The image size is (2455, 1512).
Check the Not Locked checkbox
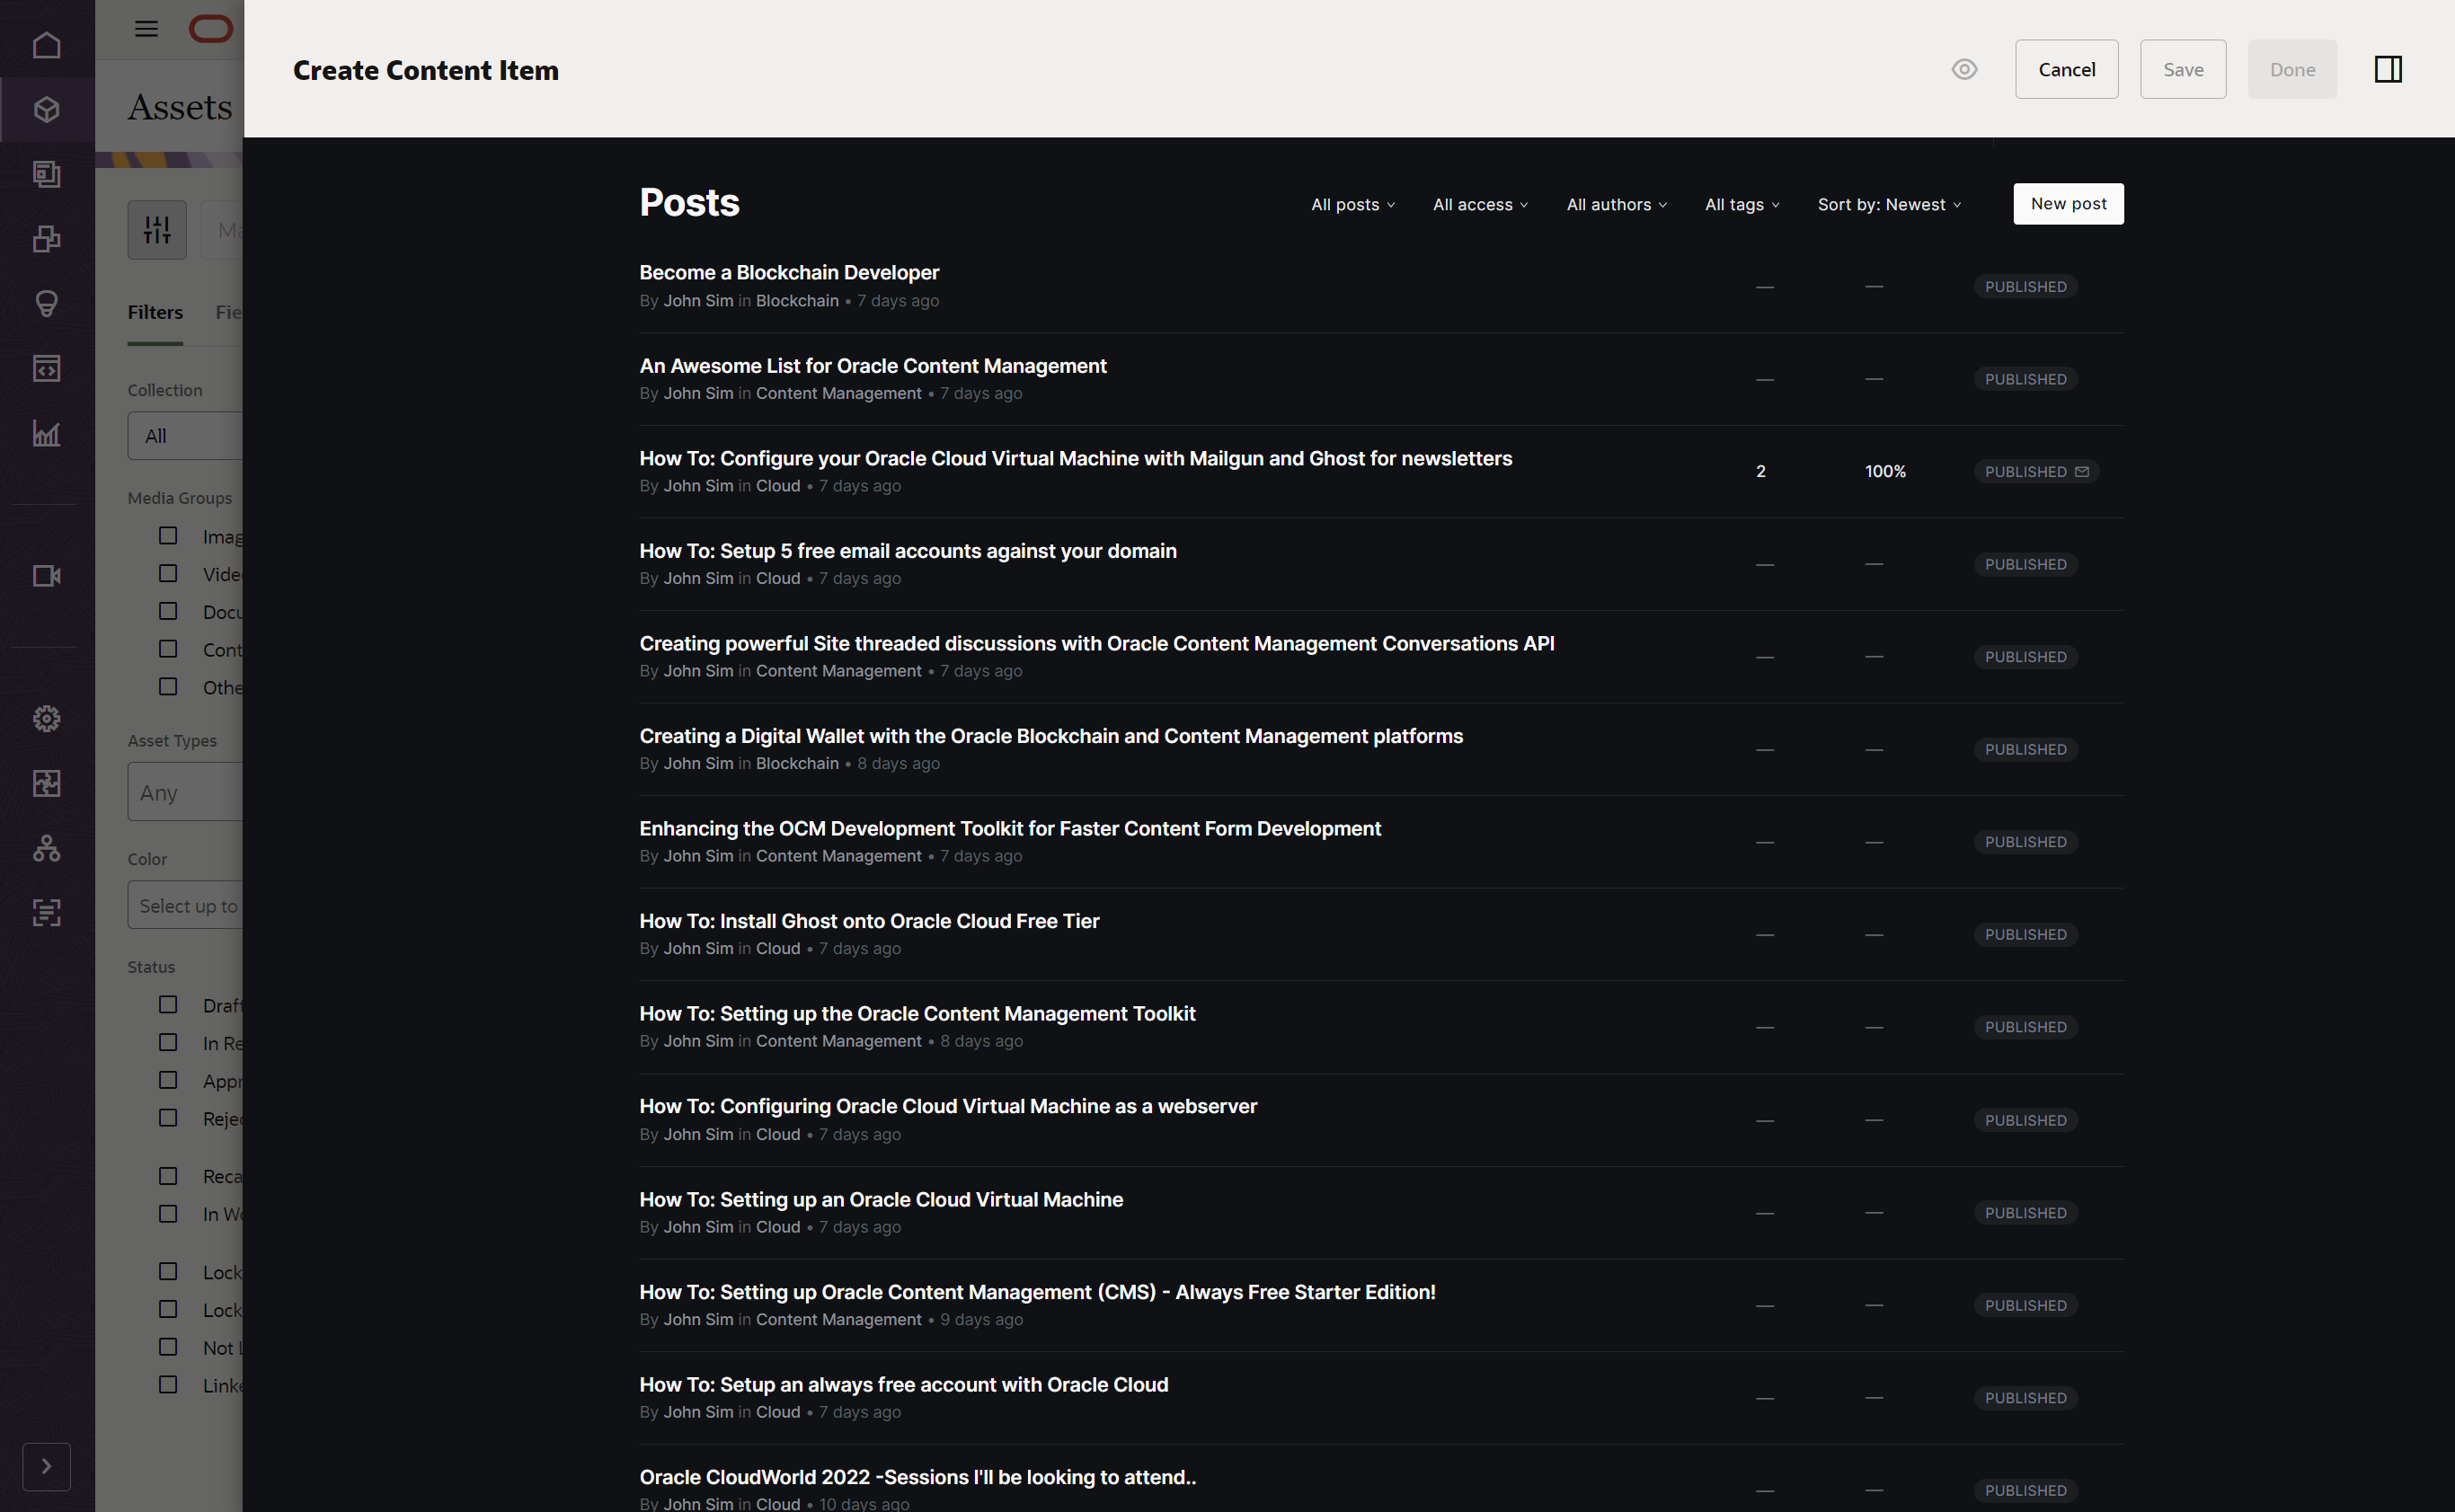168,1347
